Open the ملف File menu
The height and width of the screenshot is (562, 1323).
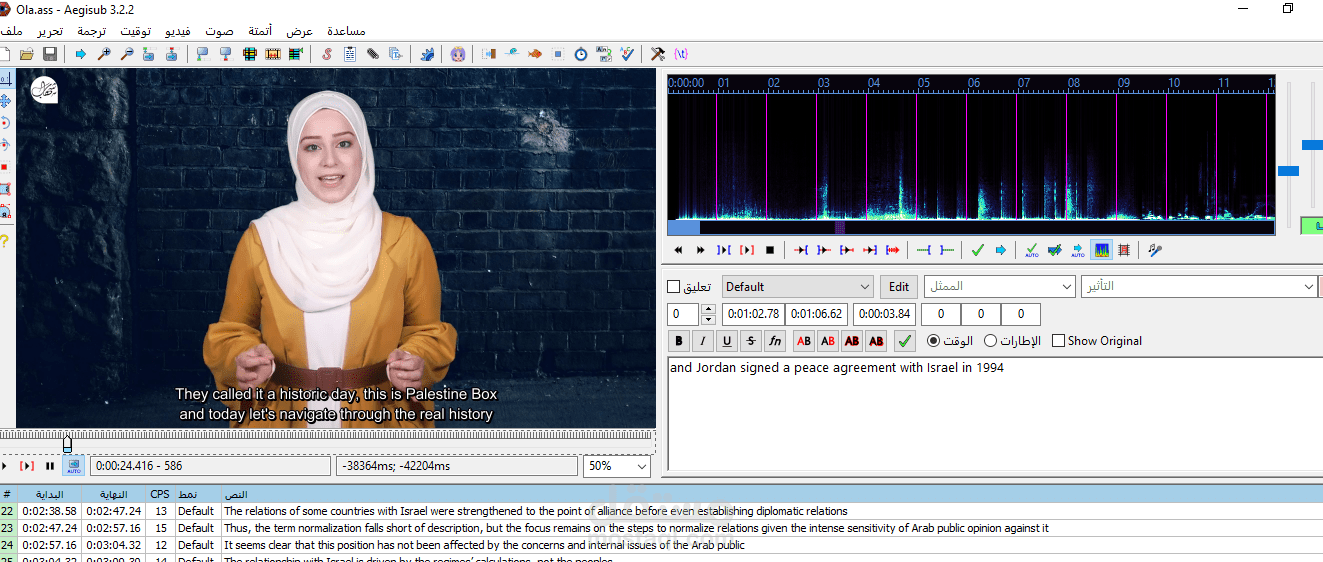pos(12,31)
